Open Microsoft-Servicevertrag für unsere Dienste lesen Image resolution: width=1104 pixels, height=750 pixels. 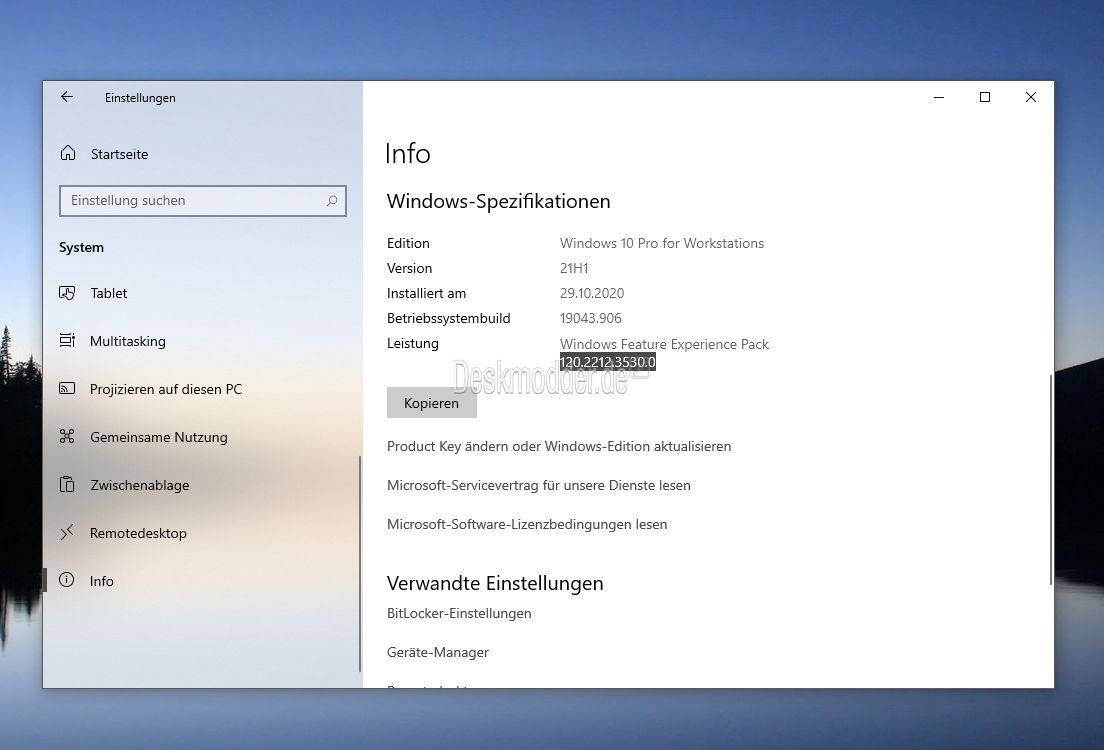[x=539, y=485]
